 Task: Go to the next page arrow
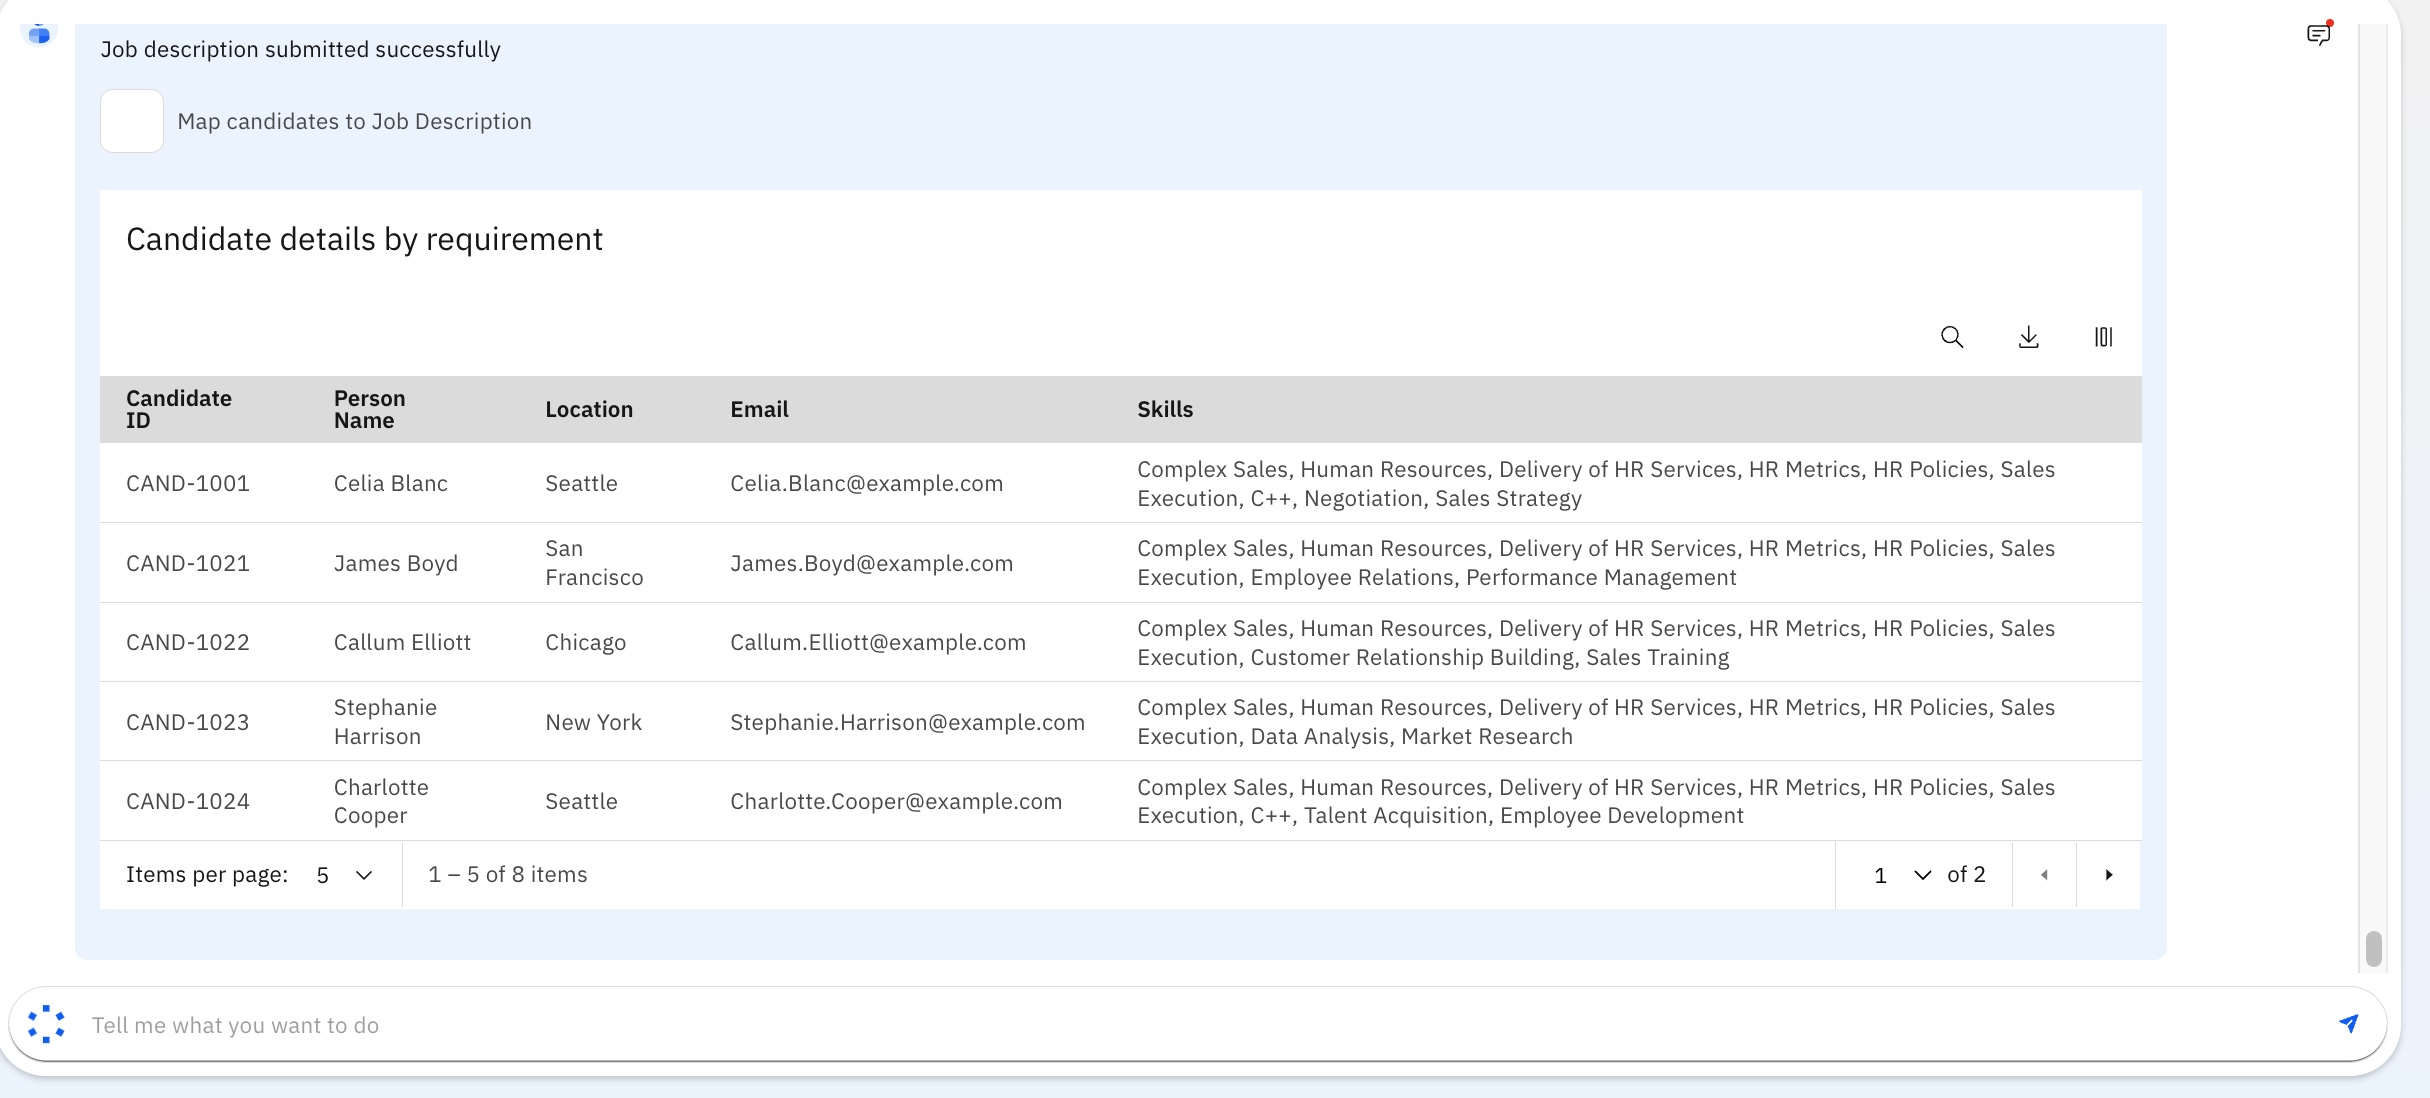[x=2108, y=875]
